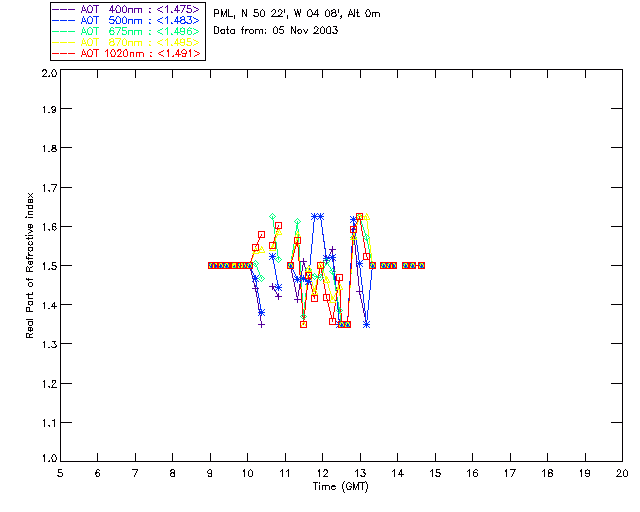
Task: Click the x-axis tick label 12
Action: [x=322, y=473]
